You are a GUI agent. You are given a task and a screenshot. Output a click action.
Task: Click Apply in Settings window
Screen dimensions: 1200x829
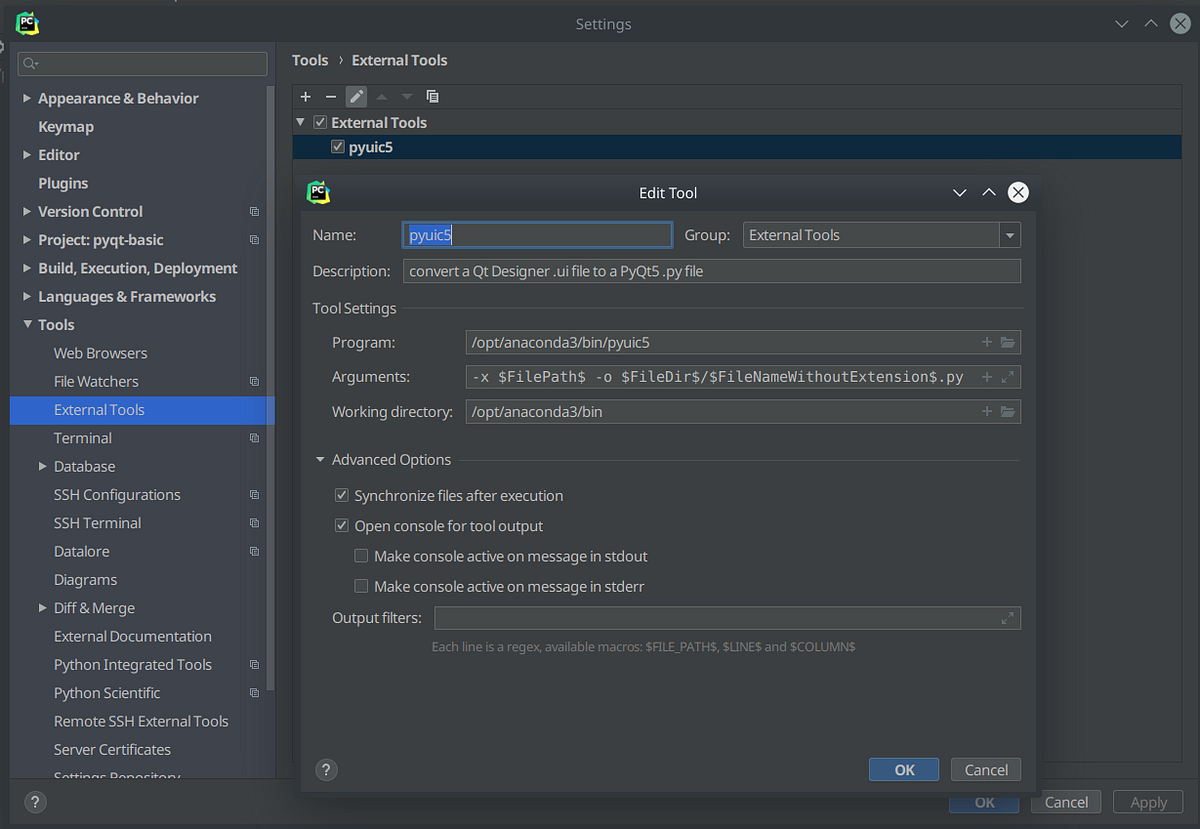[x=1148, y=802]
